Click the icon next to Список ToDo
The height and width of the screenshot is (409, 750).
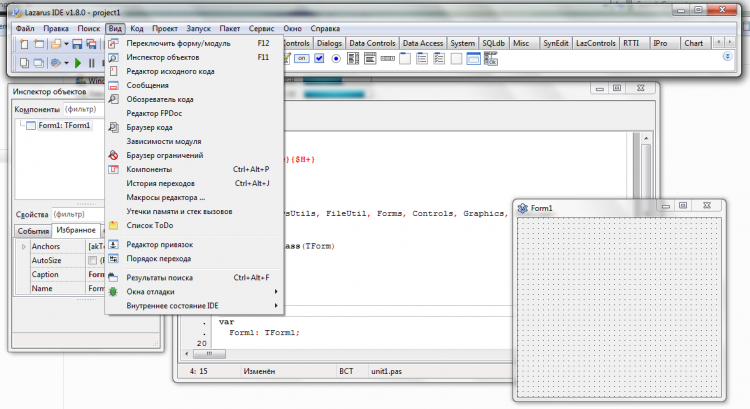coord(114,226)
